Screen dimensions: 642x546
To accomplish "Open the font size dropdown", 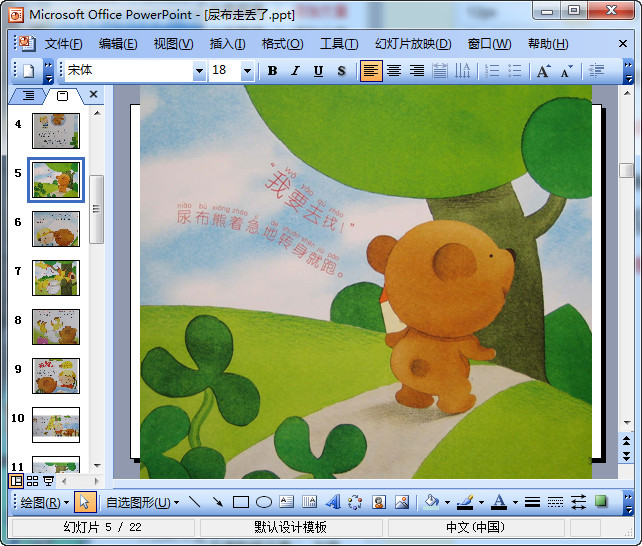I will (247, 71).
